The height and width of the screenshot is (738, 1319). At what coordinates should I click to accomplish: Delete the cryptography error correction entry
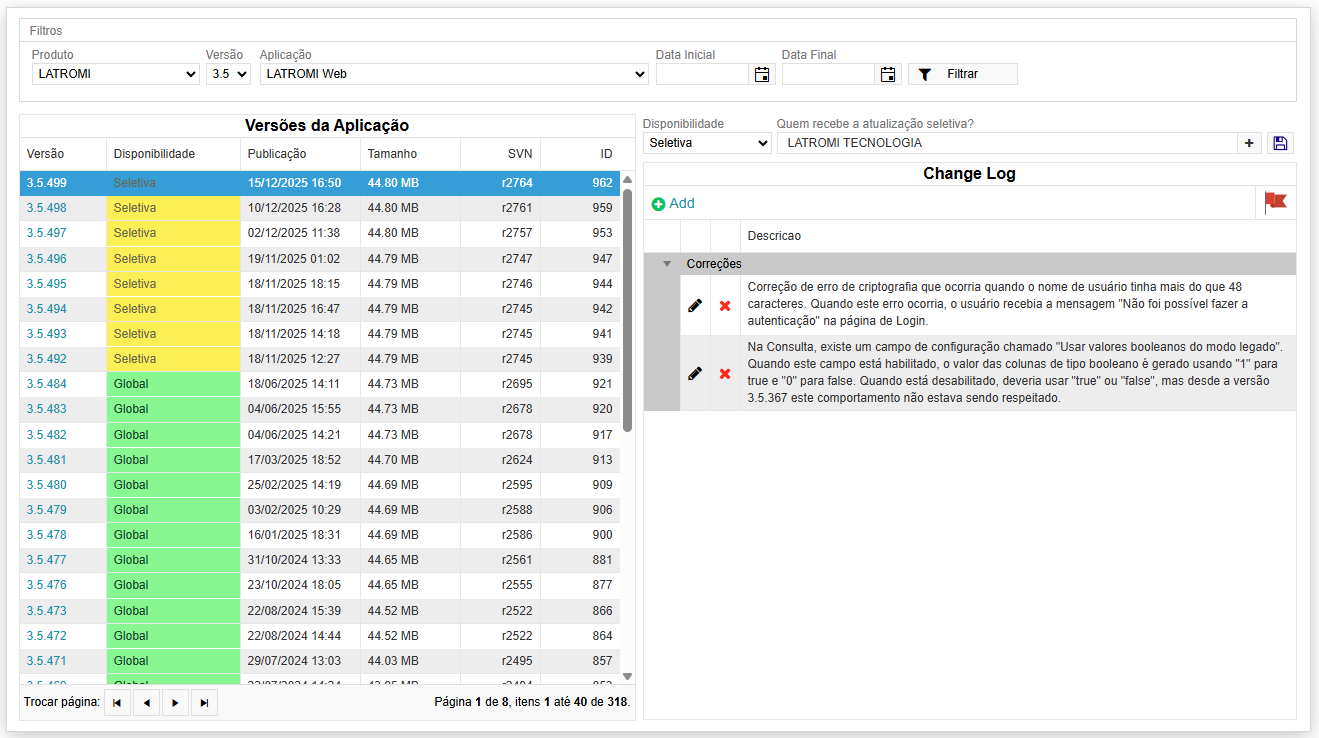tap(725, 305)
